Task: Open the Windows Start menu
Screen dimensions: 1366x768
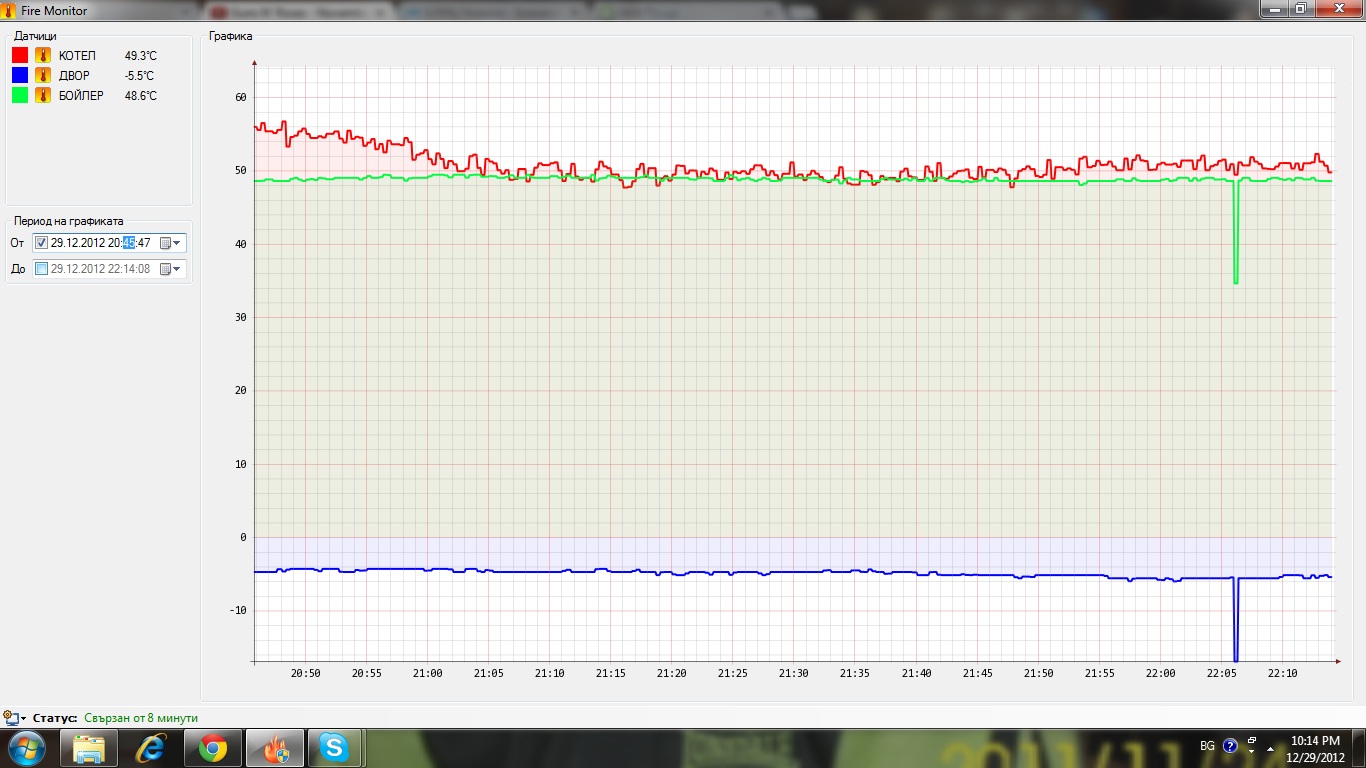Action: [x=27, y=748]
